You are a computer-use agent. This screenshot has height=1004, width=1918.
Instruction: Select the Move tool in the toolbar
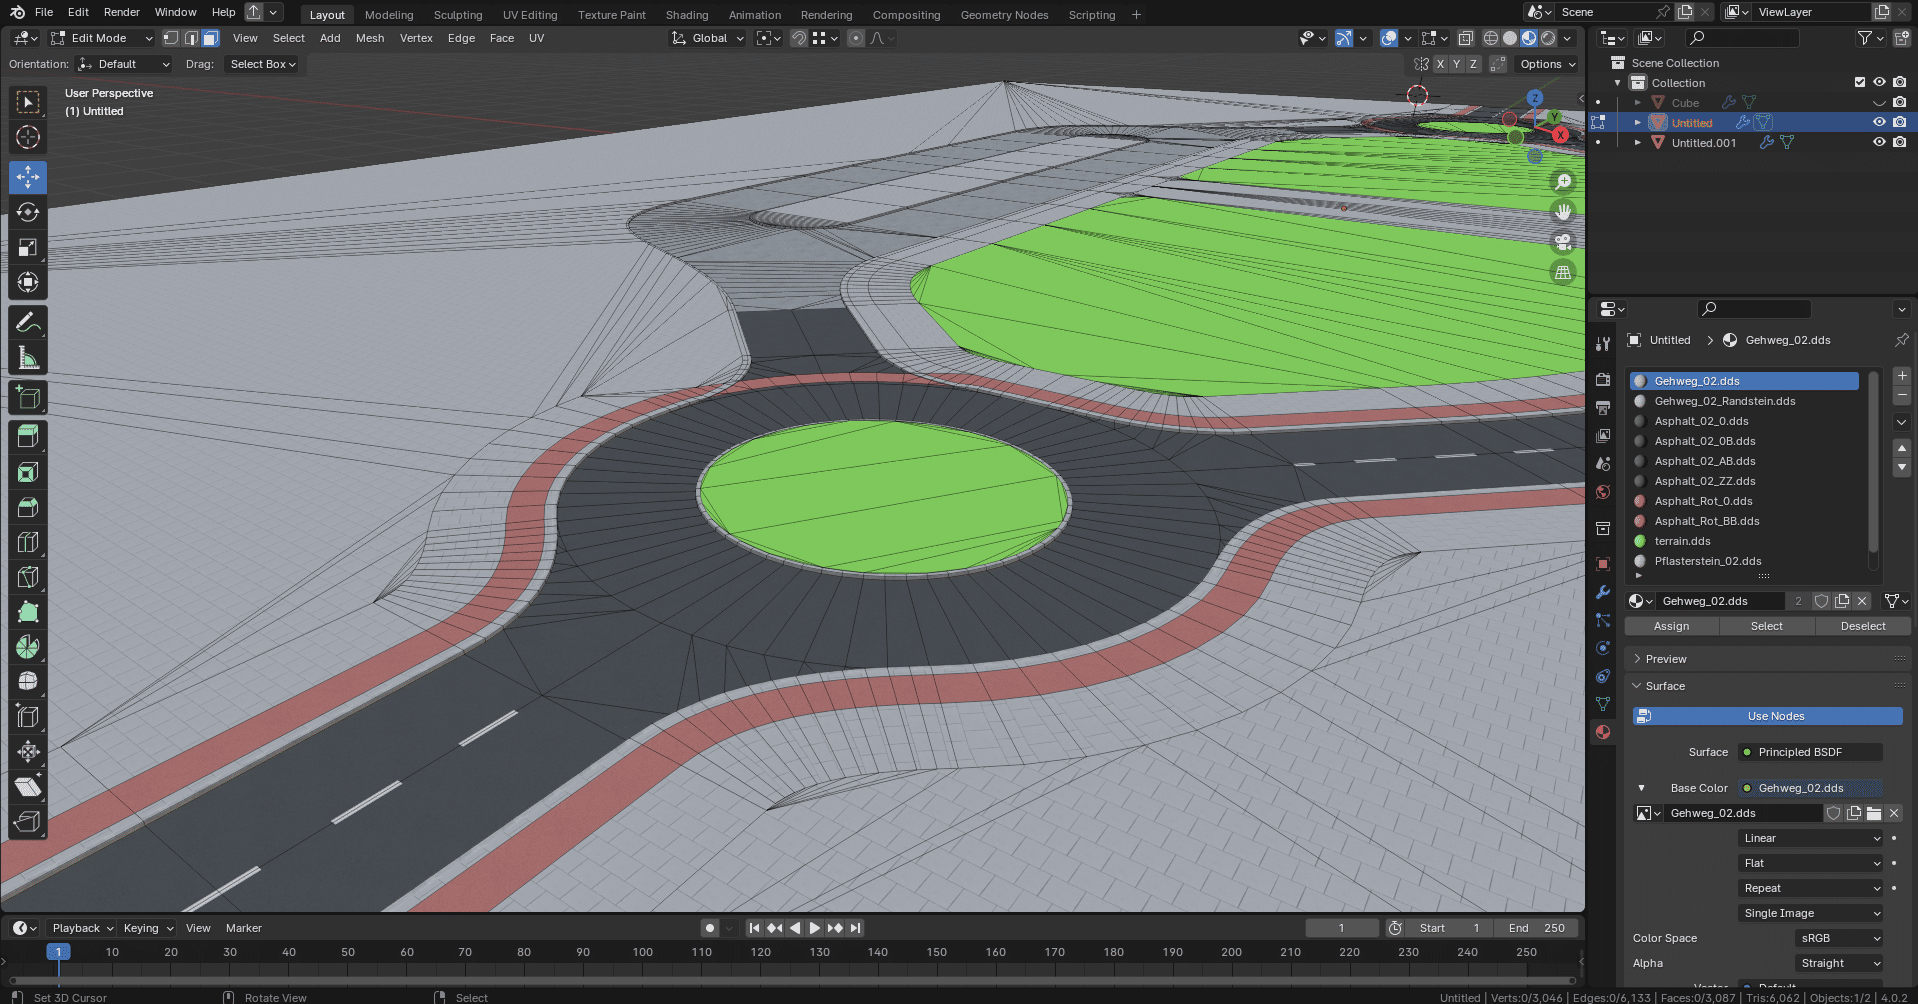tap(28, 177)
